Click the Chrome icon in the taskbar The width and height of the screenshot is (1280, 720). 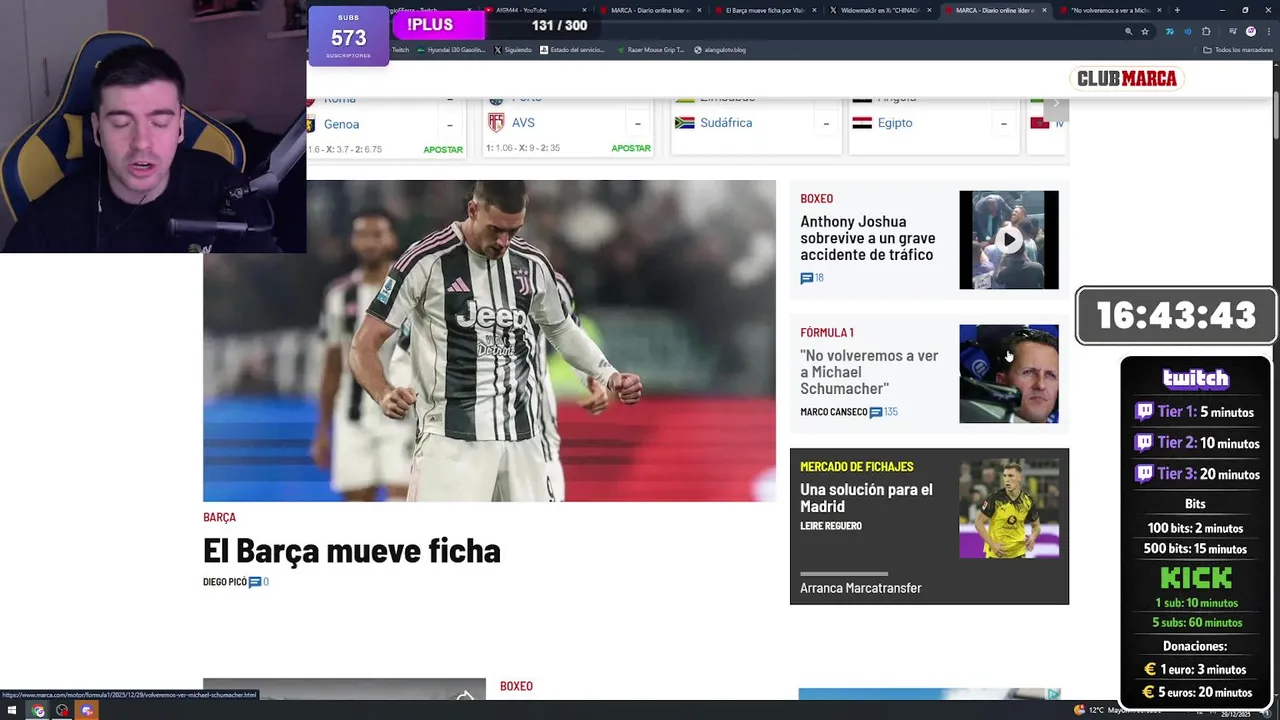click(38, 711)
